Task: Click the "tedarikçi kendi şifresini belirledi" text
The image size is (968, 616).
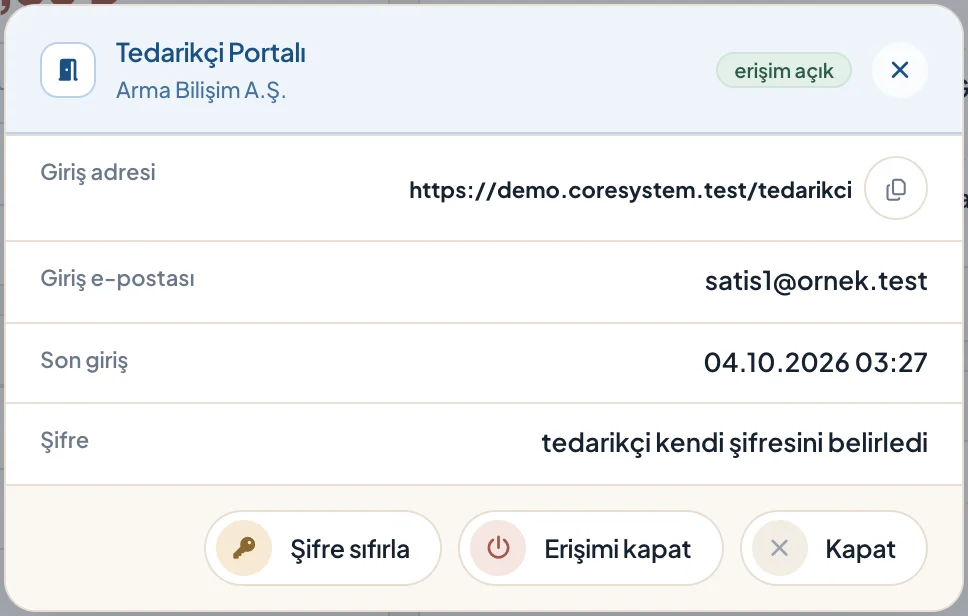Action: [x=735, y=443]
